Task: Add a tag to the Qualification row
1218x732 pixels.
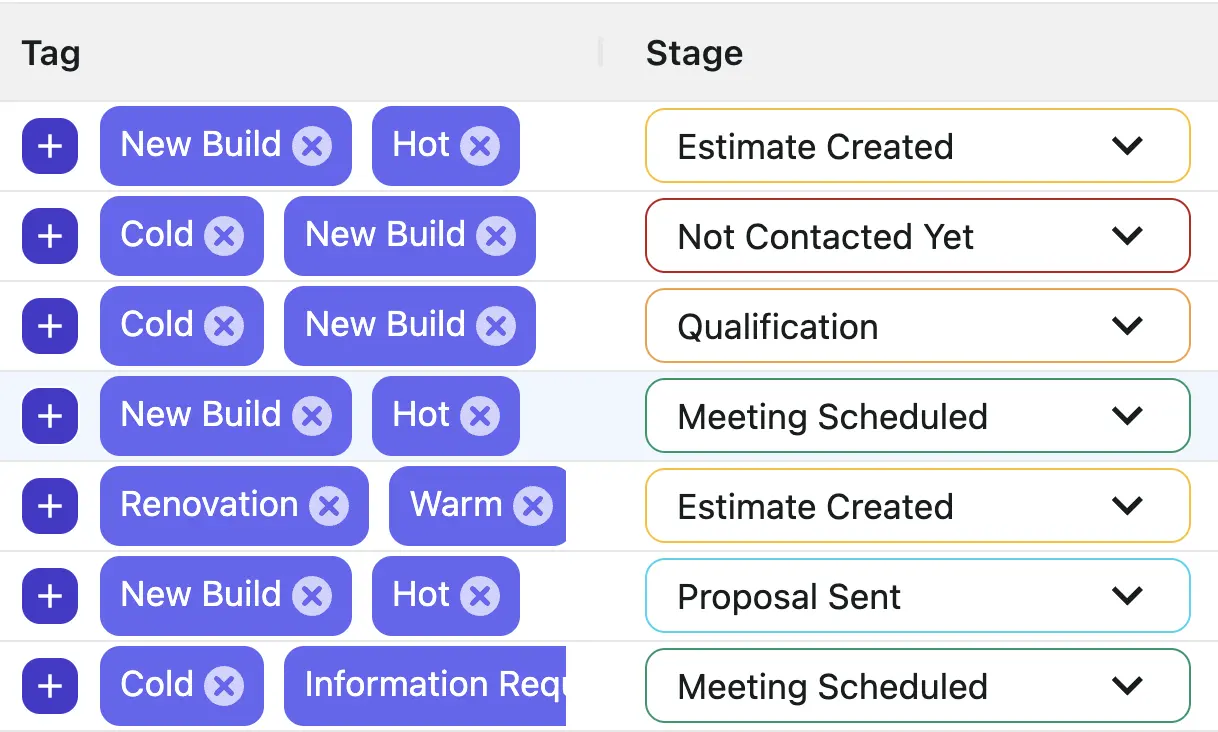Action: point(50,326)
